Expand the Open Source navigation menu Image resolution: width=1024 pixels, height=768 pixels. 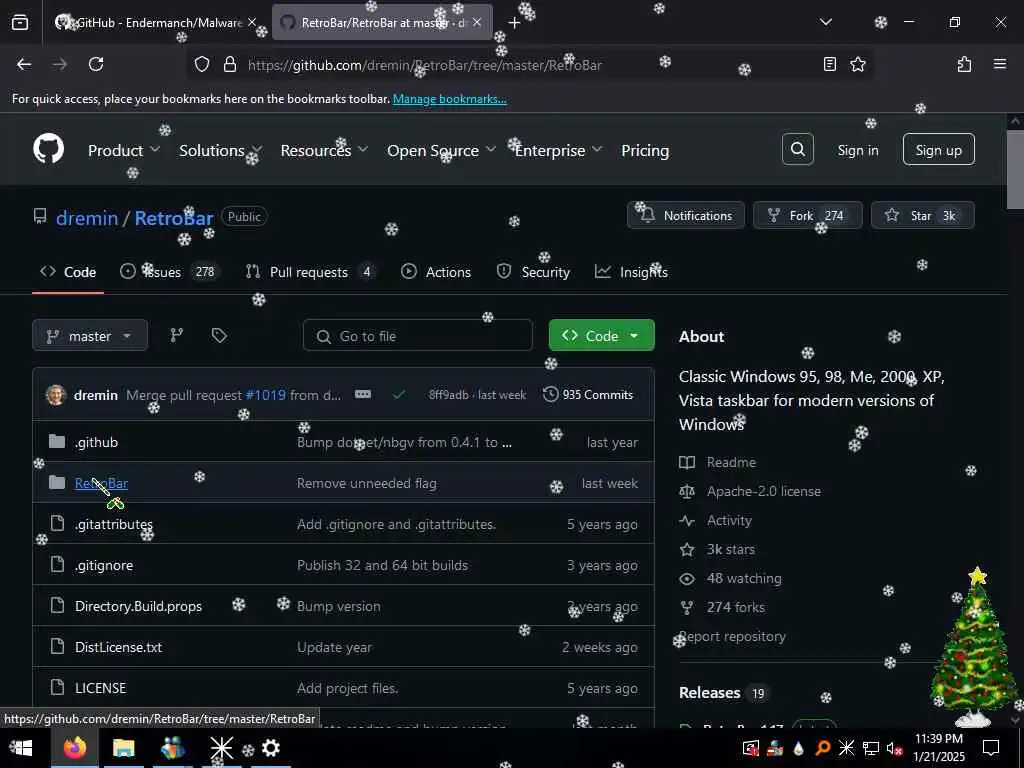(x=442, y=150)
